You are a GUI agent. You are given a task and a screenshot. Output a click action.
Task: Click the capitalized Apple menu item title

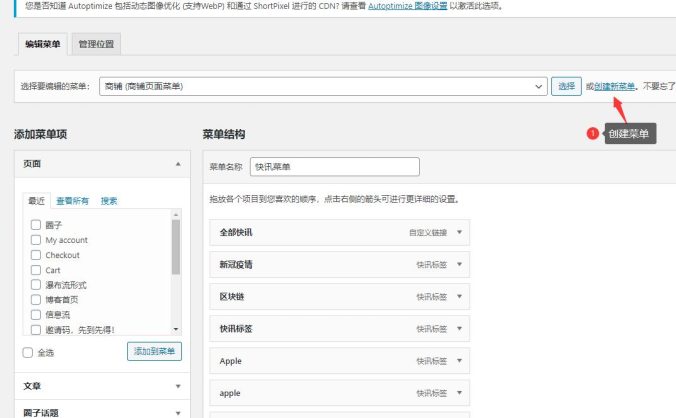click(x=231, y=361)
